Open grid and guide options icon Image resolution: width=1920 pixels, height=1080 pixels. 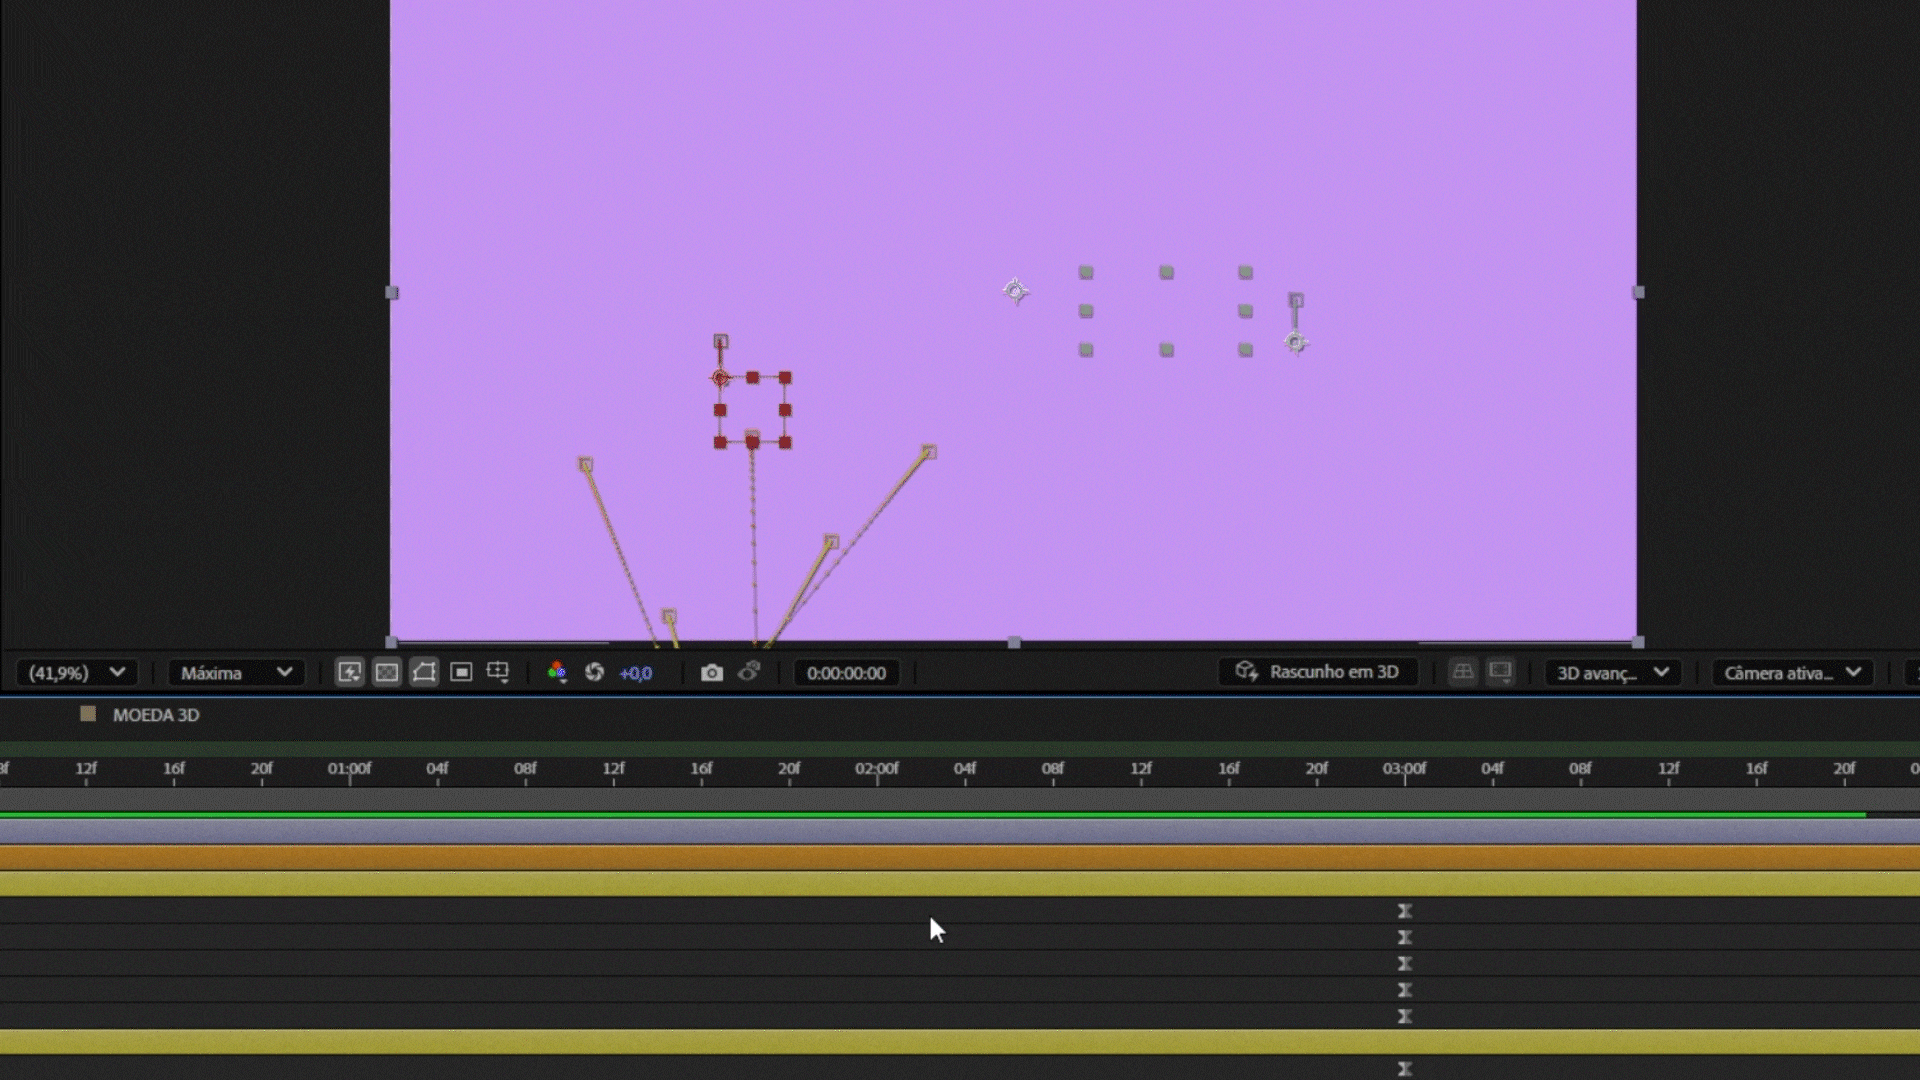click(498, 673)
